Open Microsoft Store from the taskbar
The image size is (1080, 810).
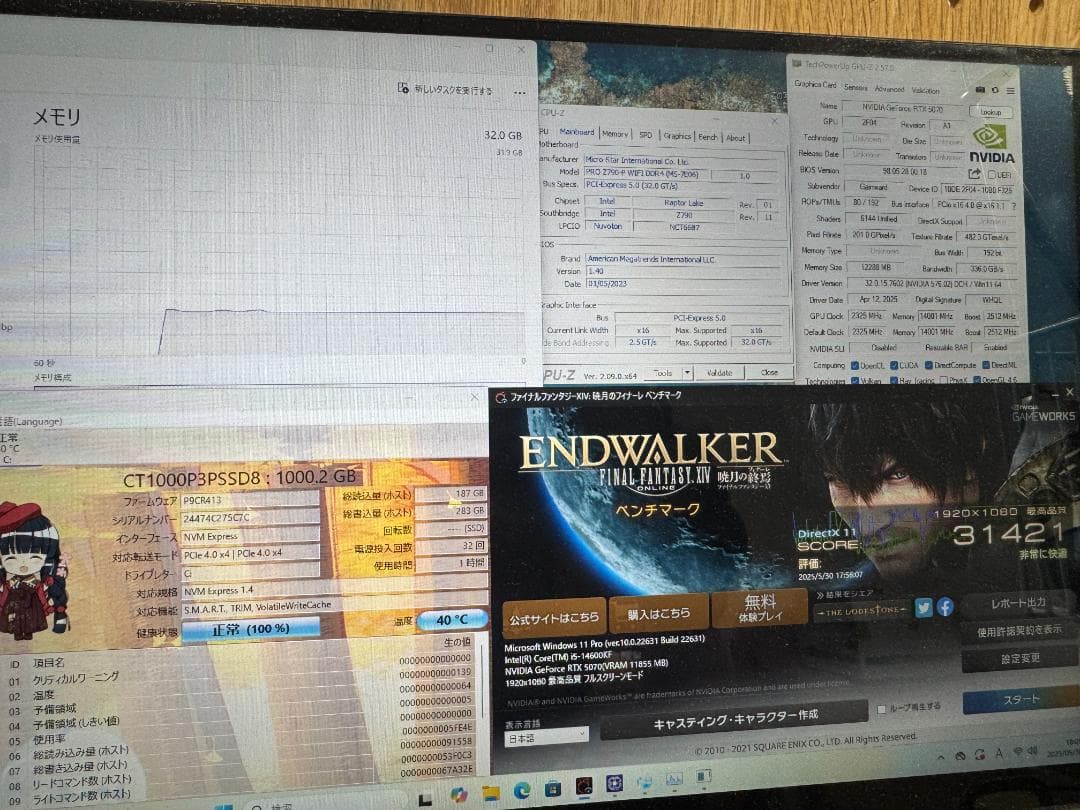click(552, 792)
